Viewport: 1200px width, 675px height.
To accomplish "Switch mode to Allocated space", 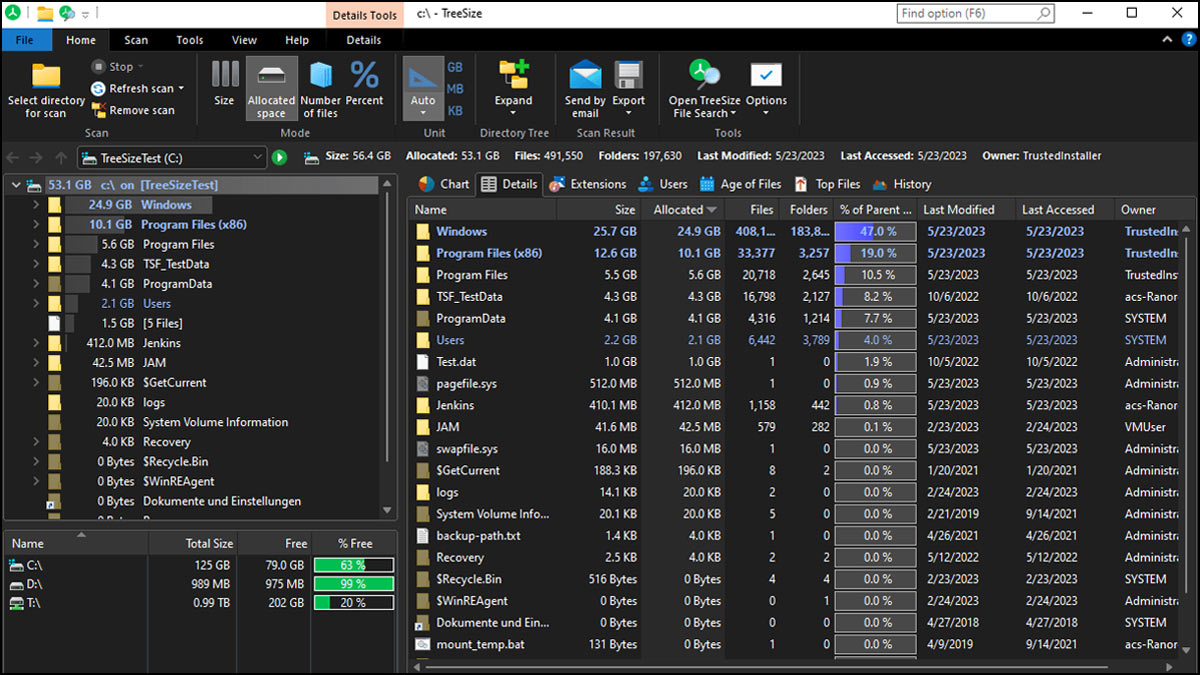I will point(271,88).
